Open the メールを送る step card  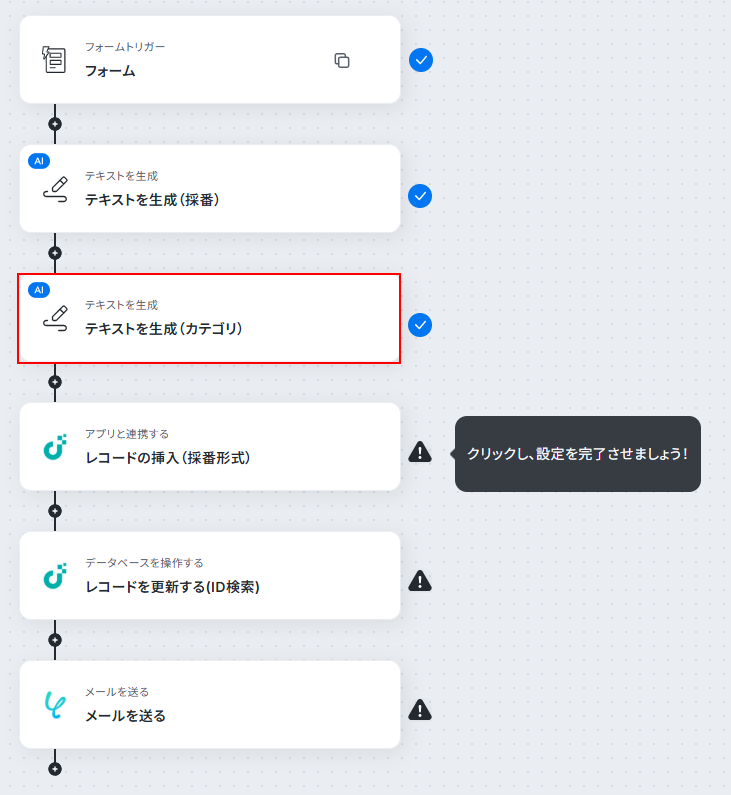pyautogui.click(x=210, y=704)
